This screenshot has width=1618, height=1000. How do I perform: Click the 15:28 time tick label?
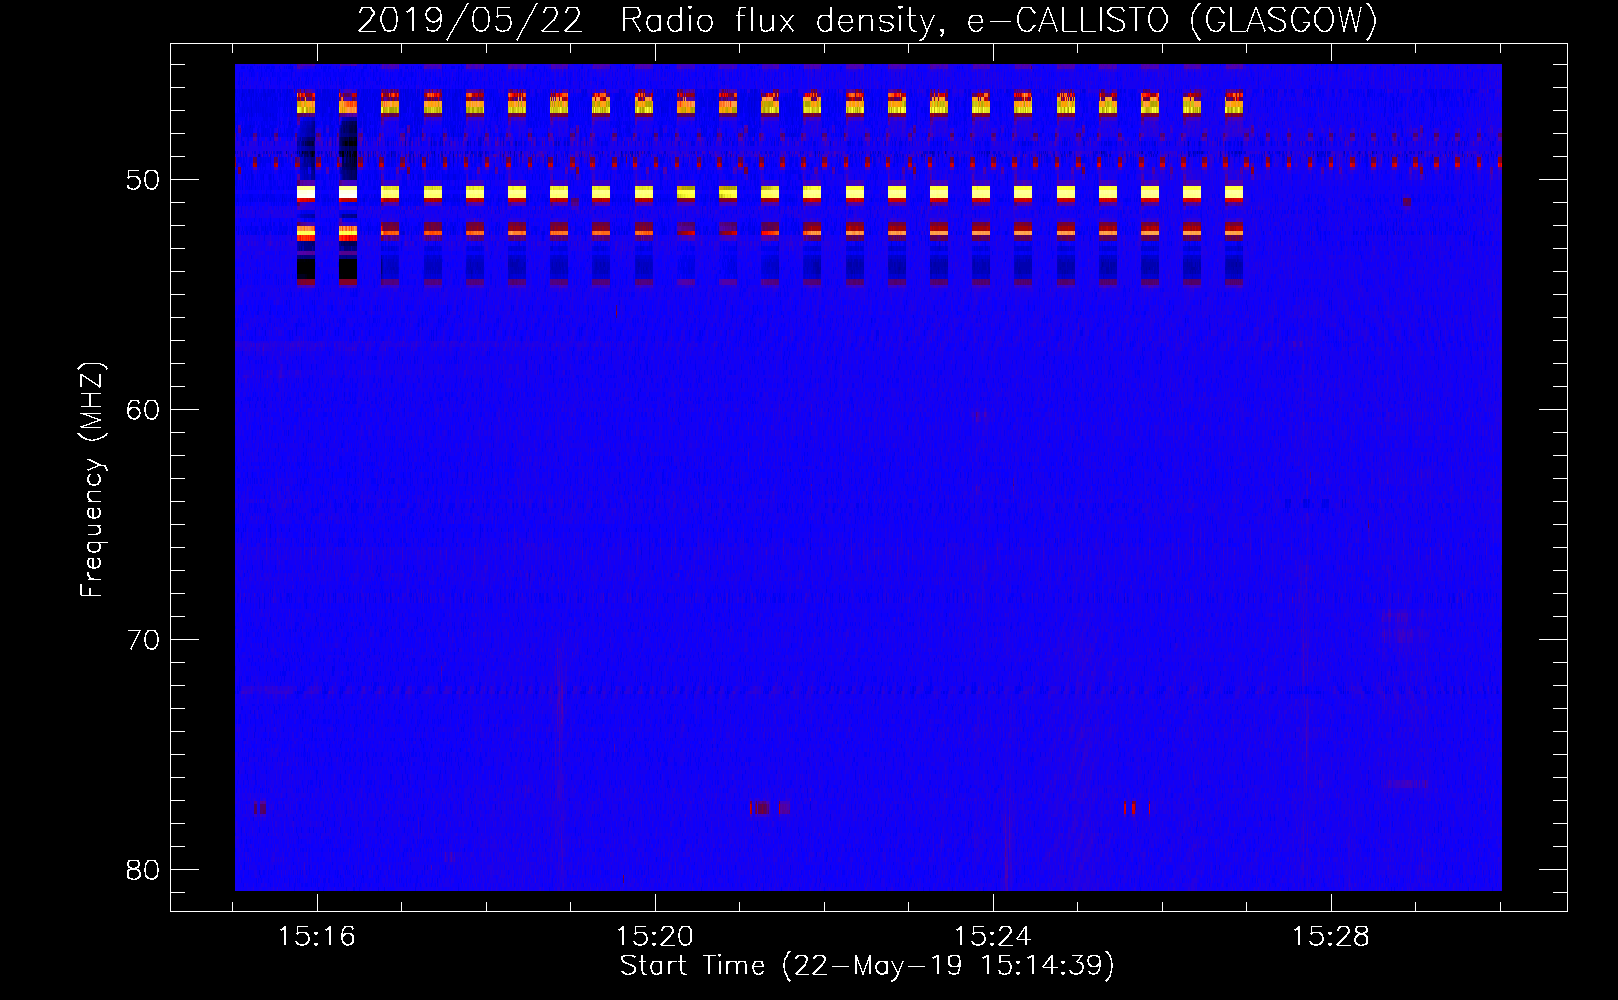[1331, 937]
